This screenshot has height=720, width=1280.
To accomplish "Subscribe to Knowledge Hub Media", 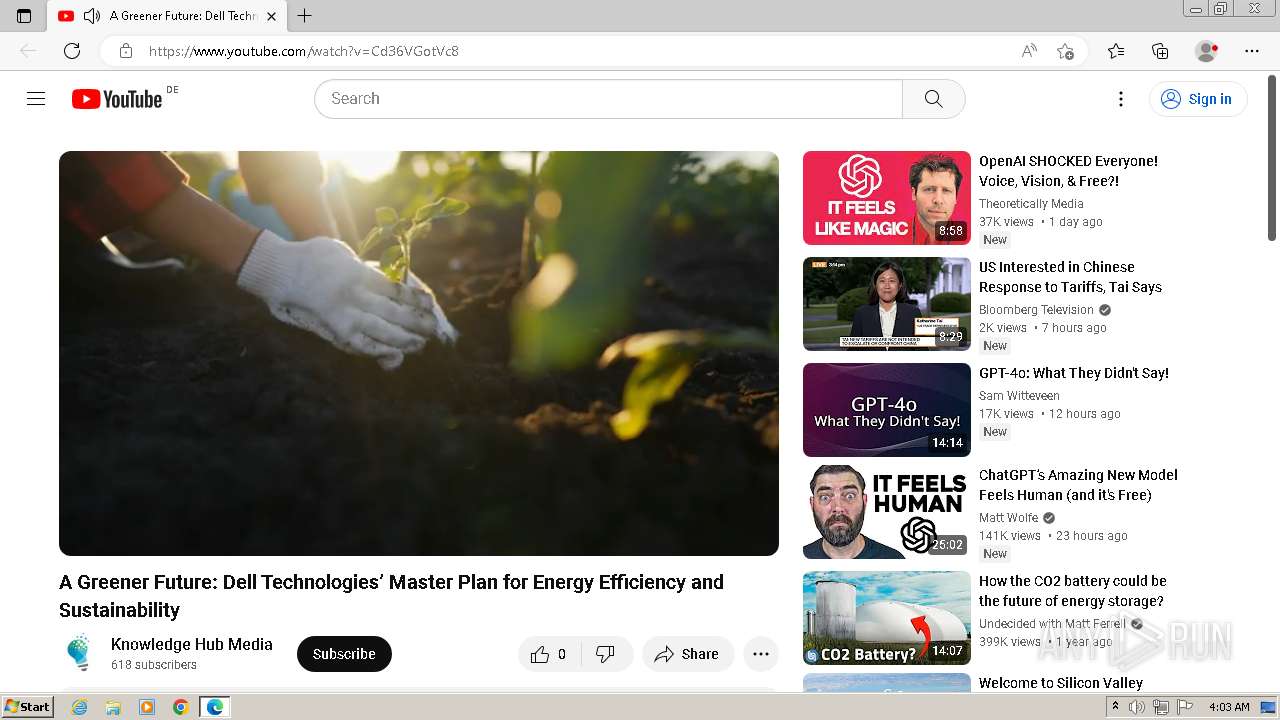I will tap(344, 654).
